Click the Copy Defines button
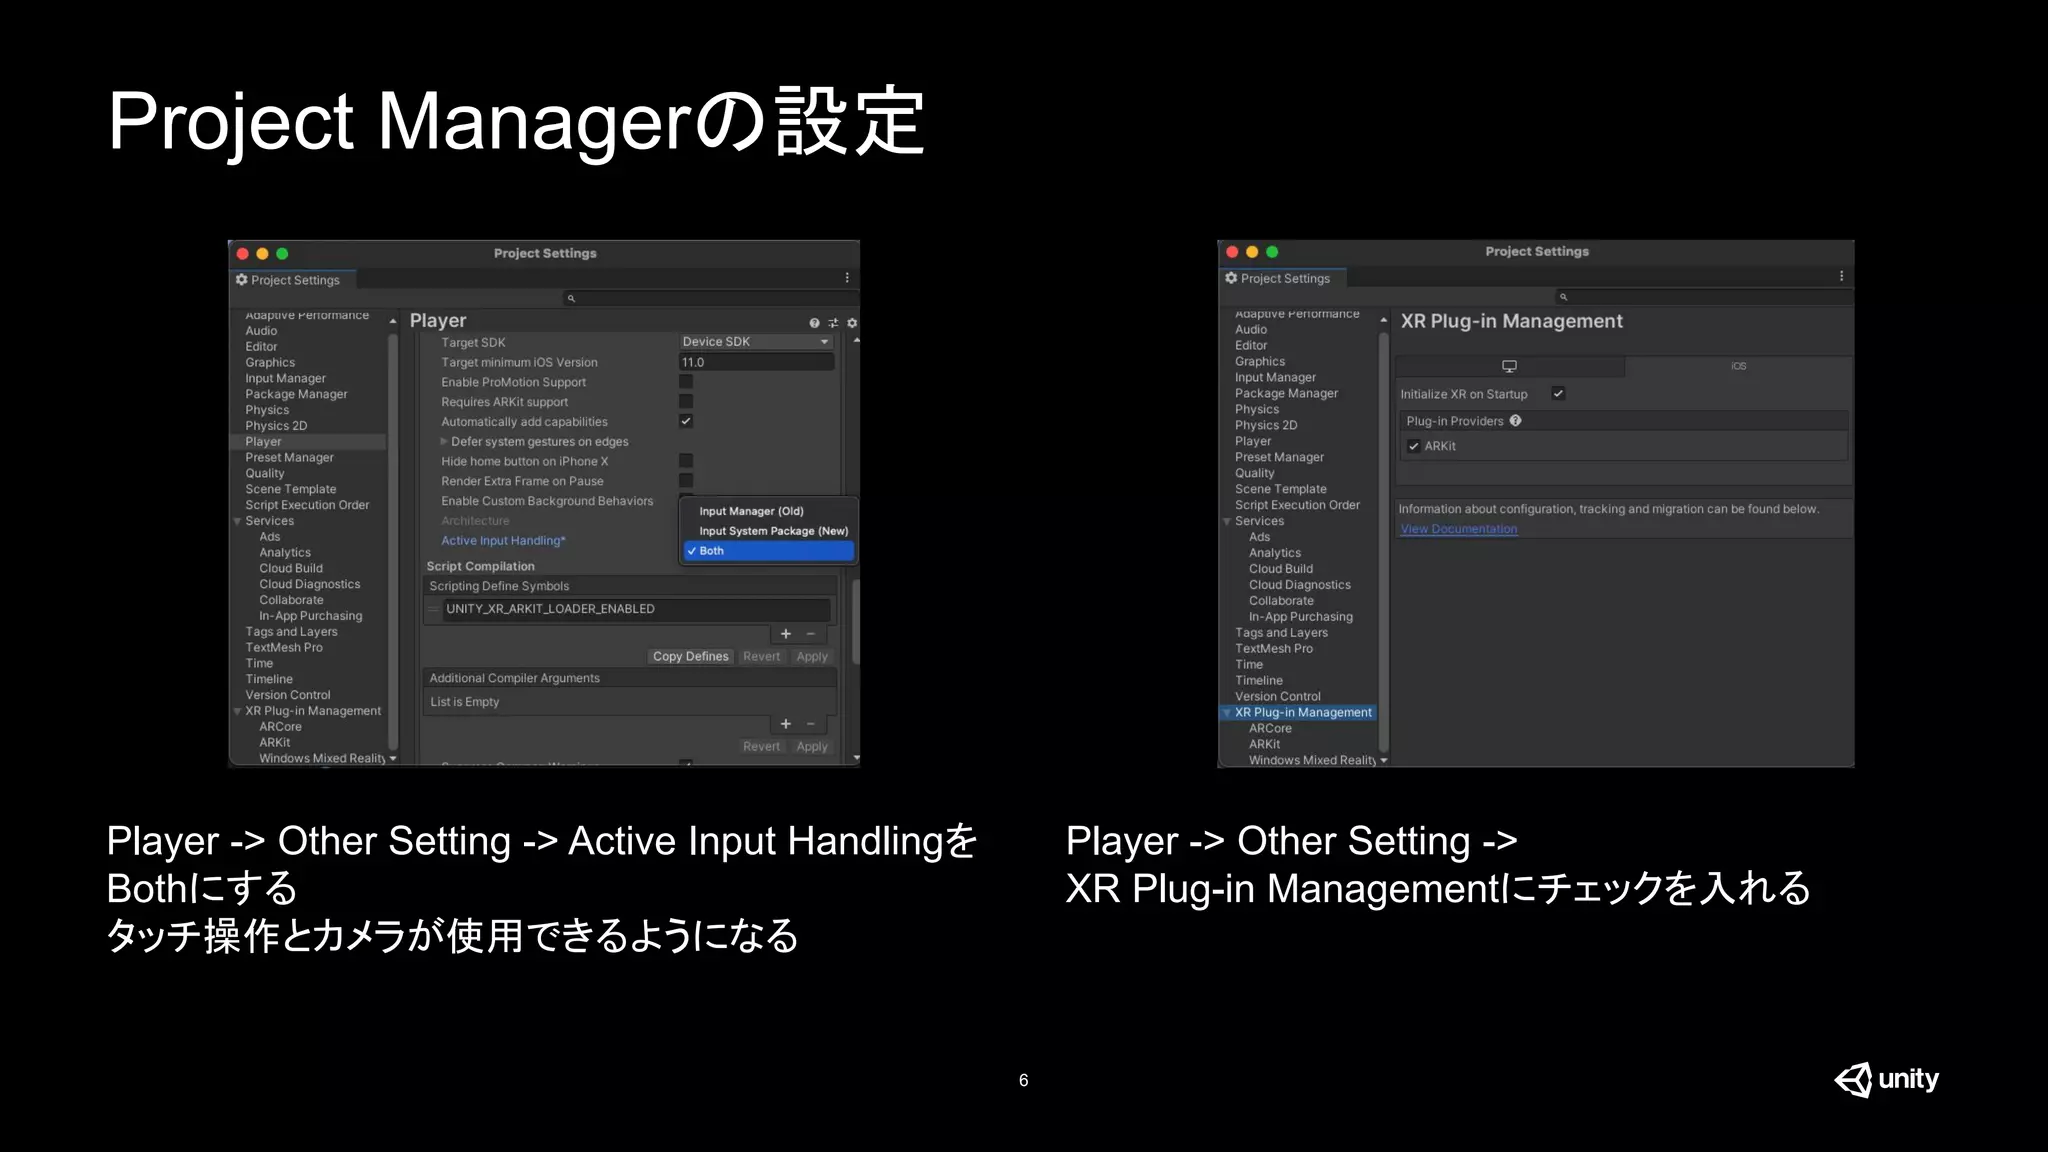2048x1152 pixels. point(691,657)
